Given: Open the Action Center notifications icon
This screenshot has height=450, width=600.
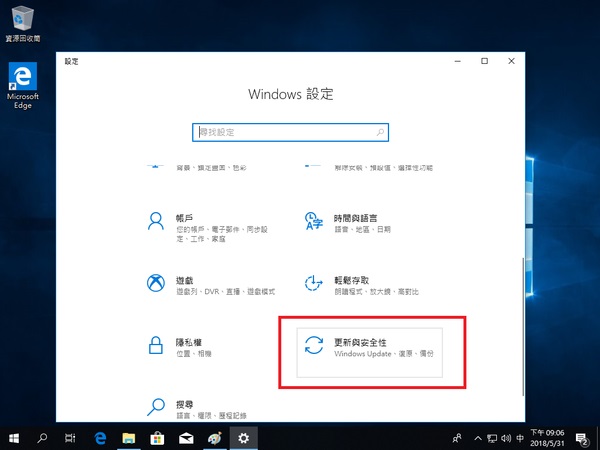Looking at the screenshot, I should pos(582,439).
